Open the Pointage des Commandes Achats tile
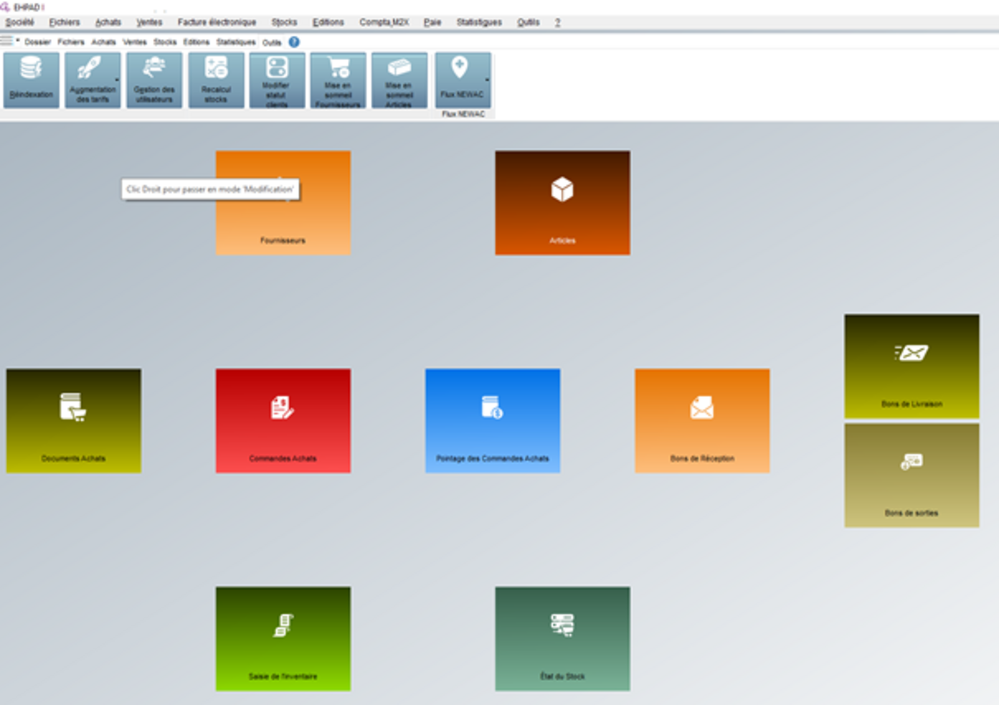999x705 pixels. tap(492, 420)
